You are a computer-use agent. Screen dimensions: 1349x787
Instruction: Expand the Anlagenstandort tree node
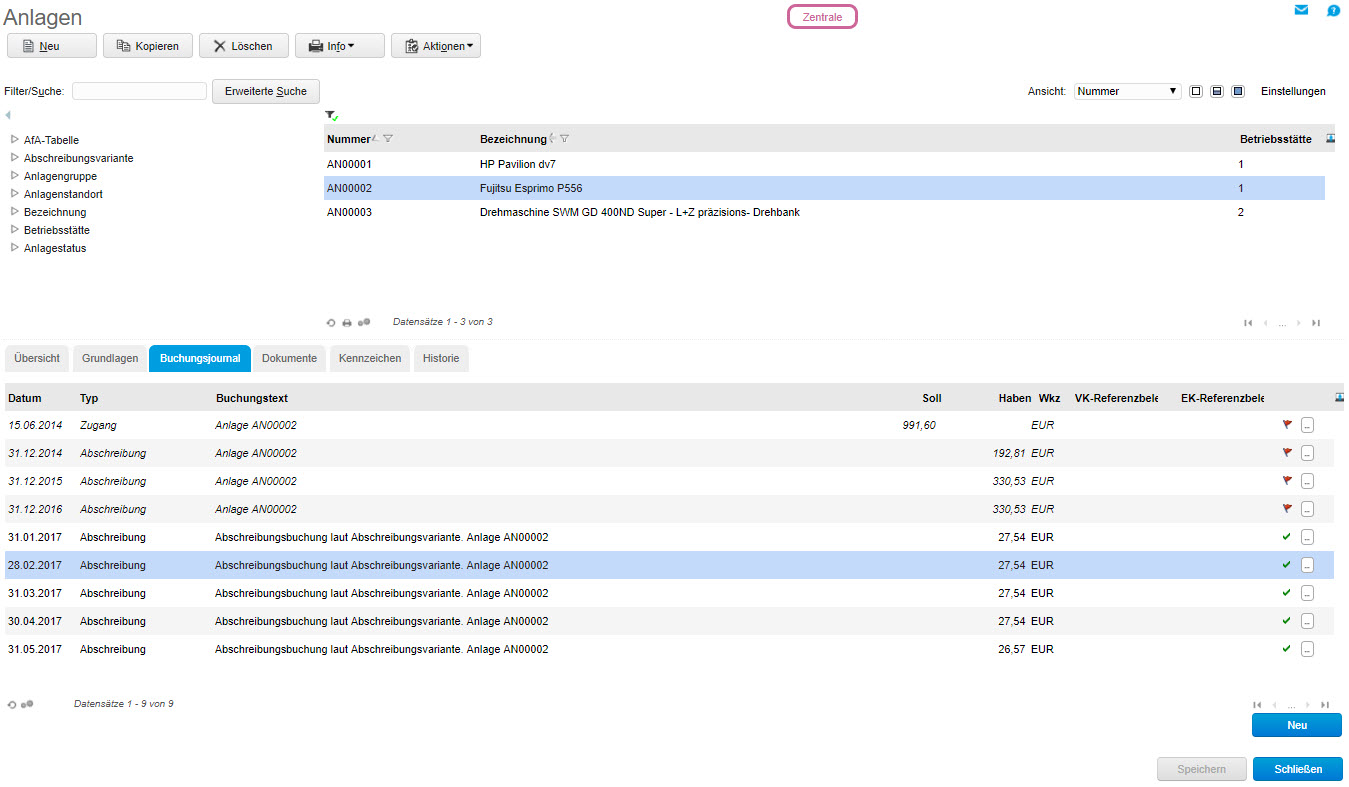15,194
